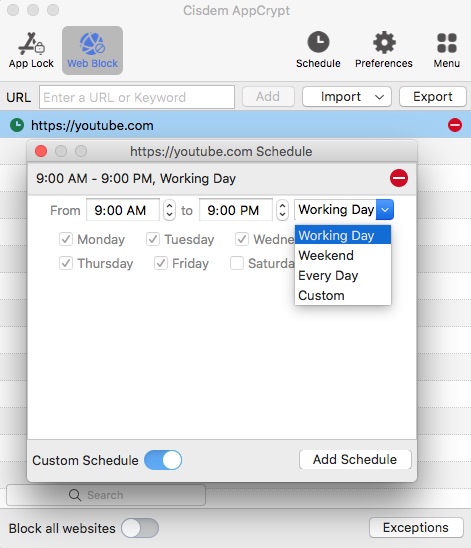Open Preferences gear icon

[384, 42]
